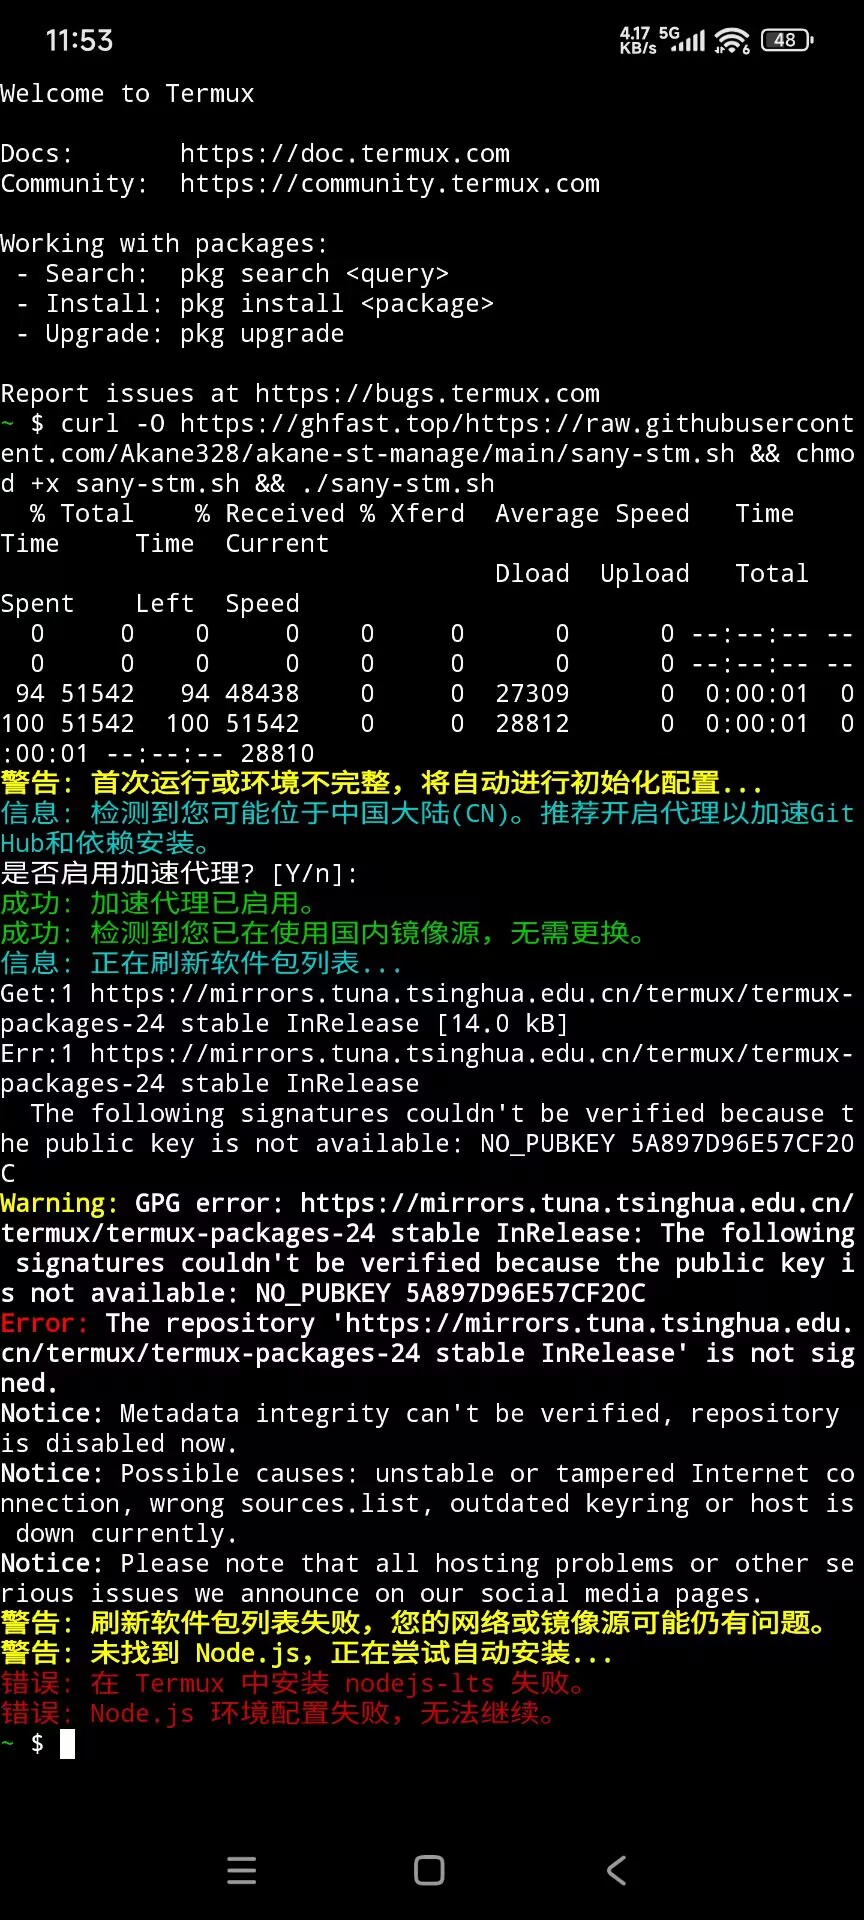Tap the Android back navigation arrow
This screenshot has height=1920, width=864.
(x=617, y=1870)
